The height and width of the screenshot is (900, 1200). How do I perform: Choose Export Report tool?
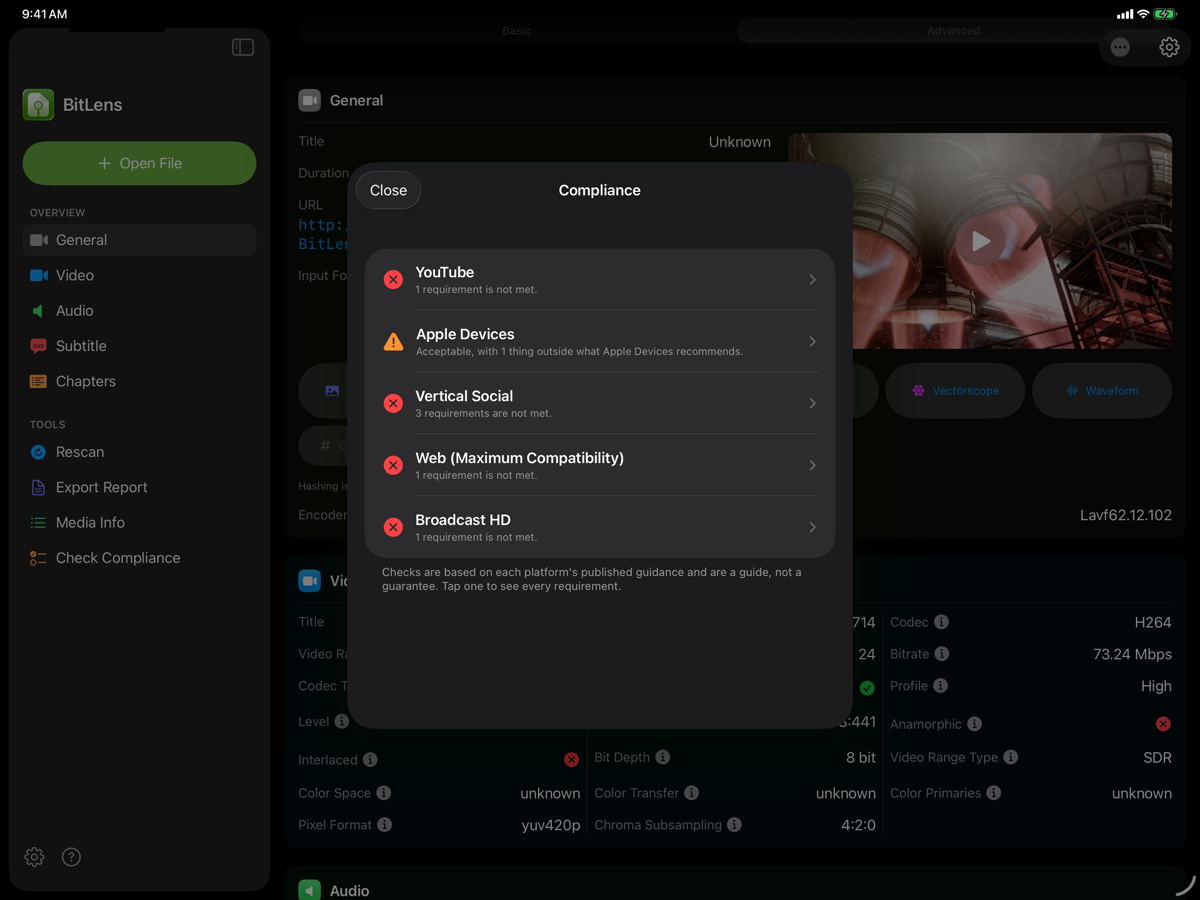pos(139,487)
